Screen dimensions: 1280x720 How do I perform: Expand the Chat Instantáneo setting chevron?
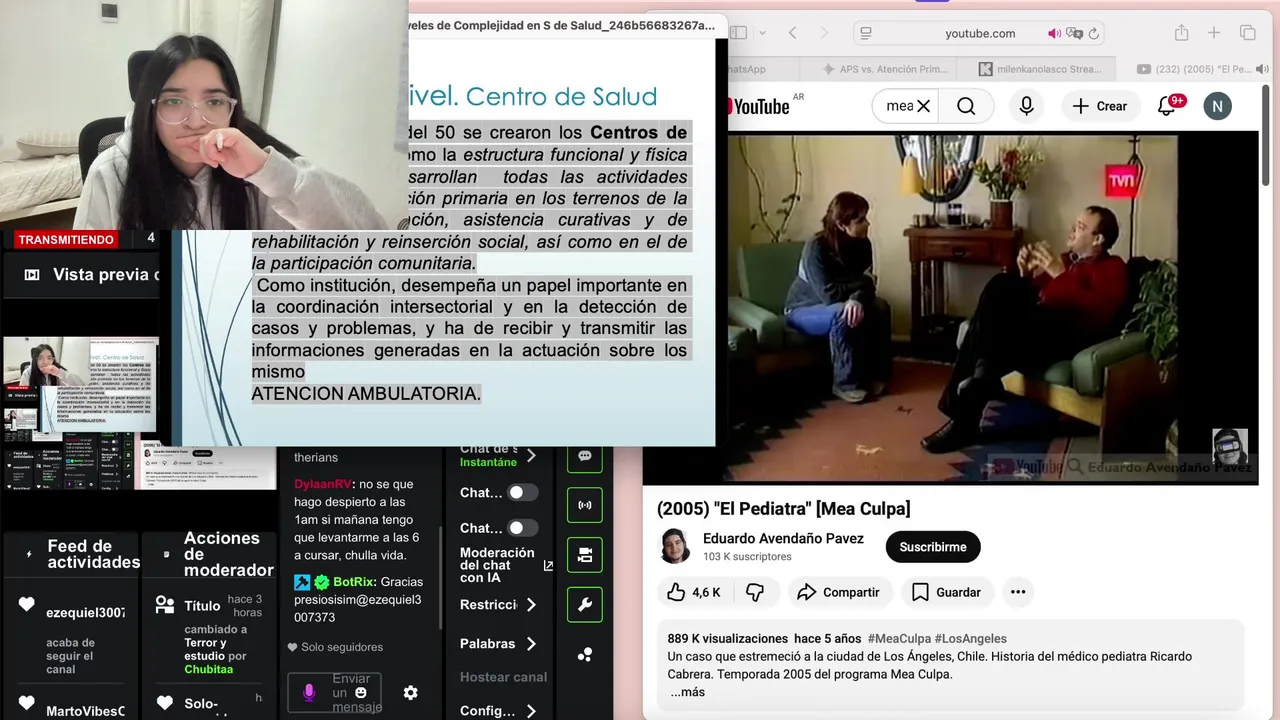pos(531,456)
